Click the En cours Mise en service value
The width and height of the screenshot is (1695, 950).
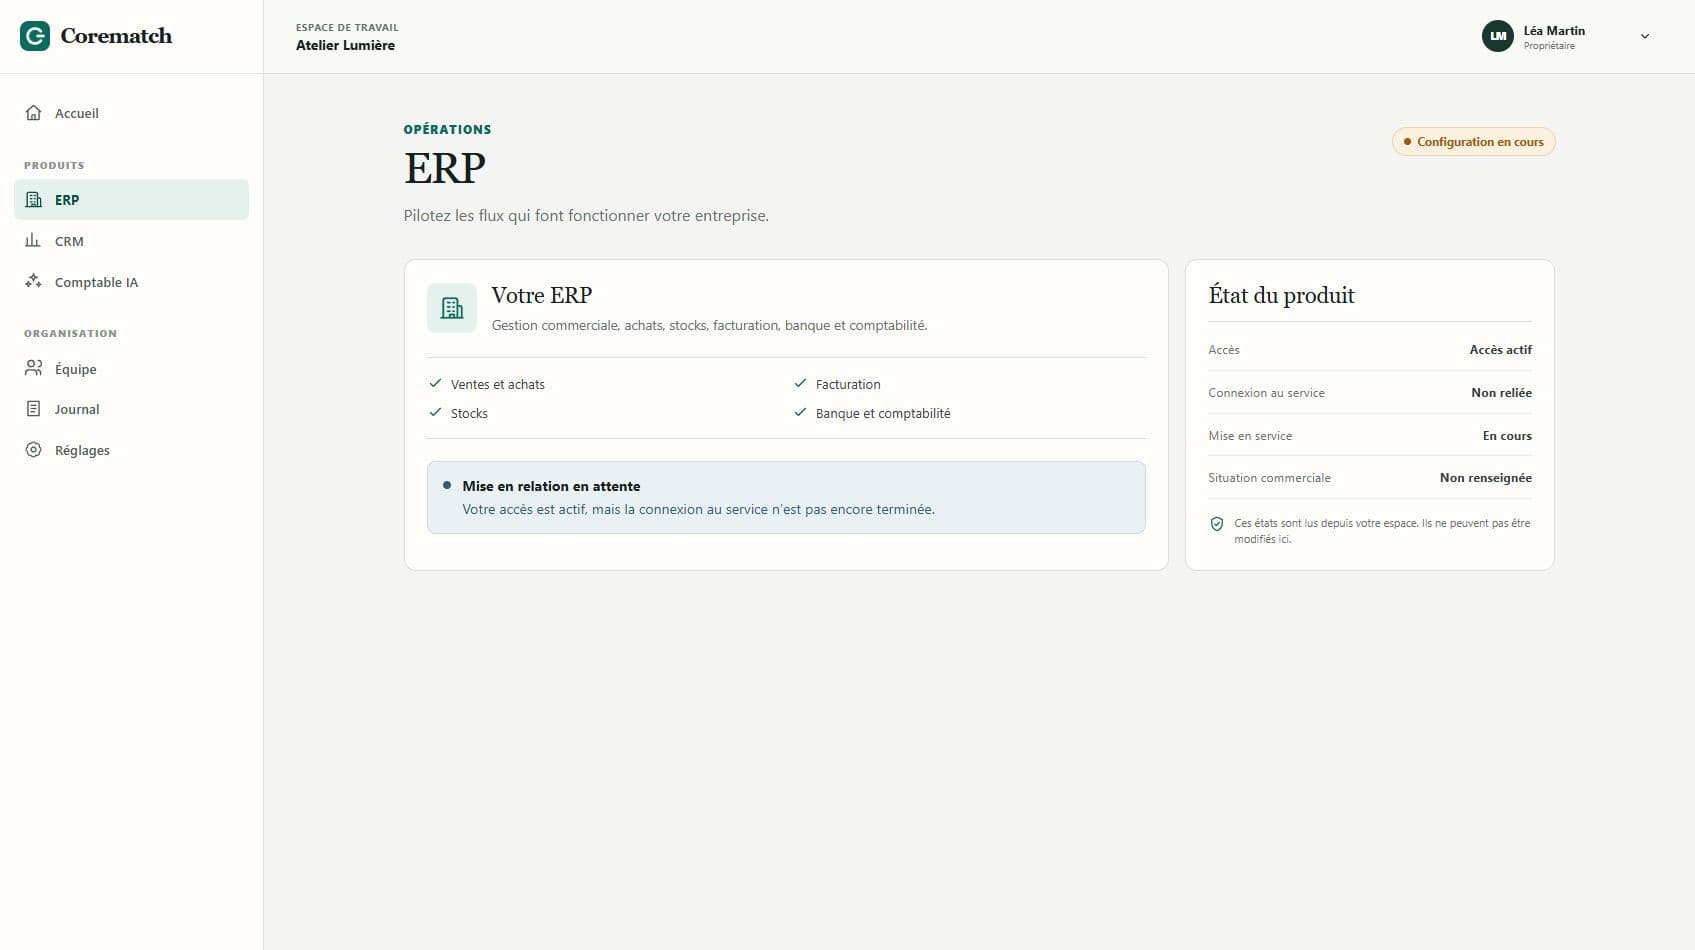(1507, 436)
